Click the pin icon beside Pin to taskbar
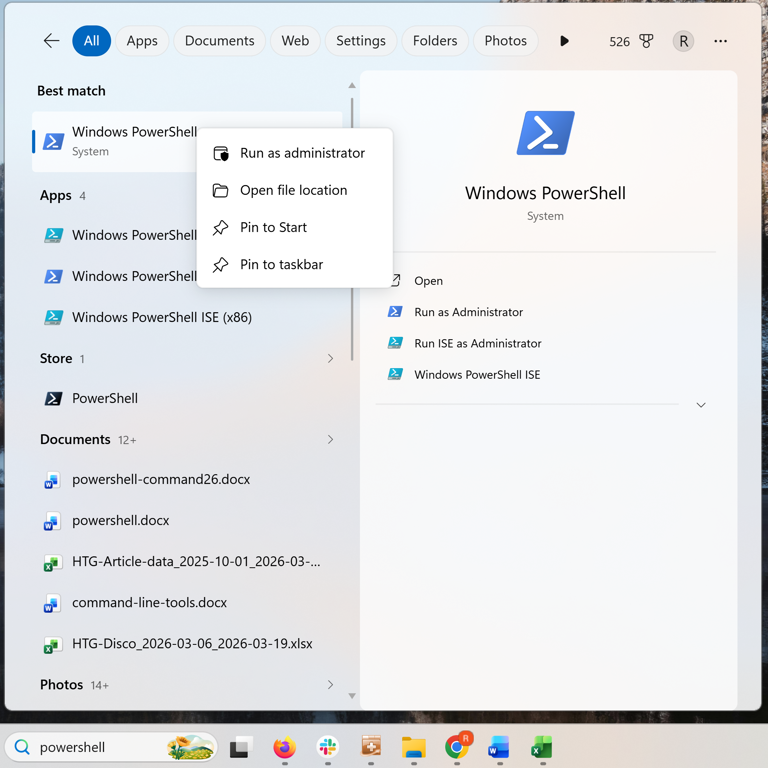The height and width of the screenshot is (768, 768). 220,265
